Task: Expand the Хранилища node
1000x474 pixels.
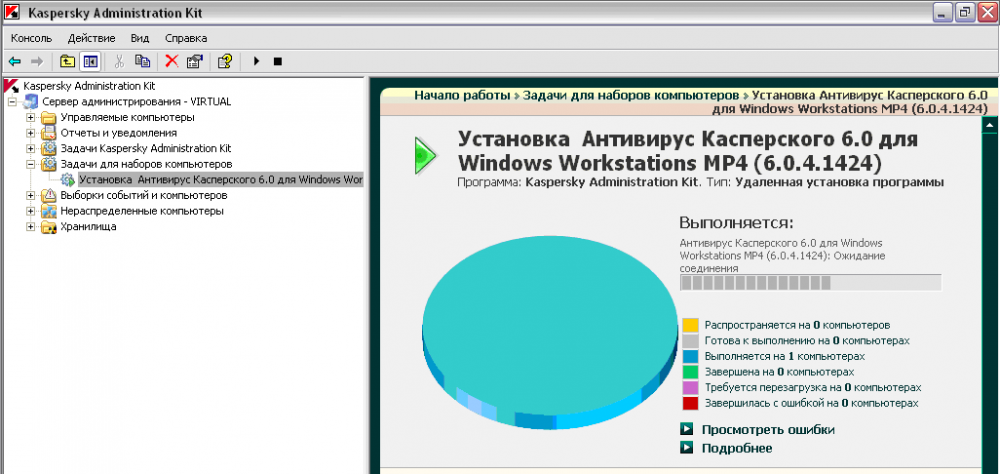Action: (x=31, y=226)
